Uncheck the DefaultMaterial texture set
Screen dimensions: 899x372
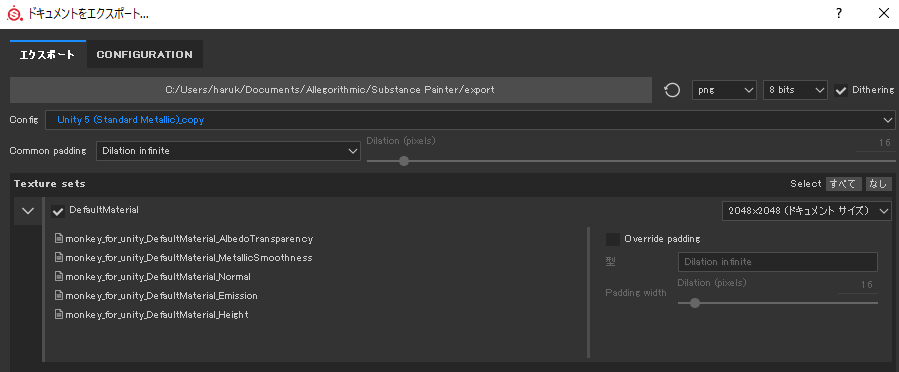tap(58, 212)
